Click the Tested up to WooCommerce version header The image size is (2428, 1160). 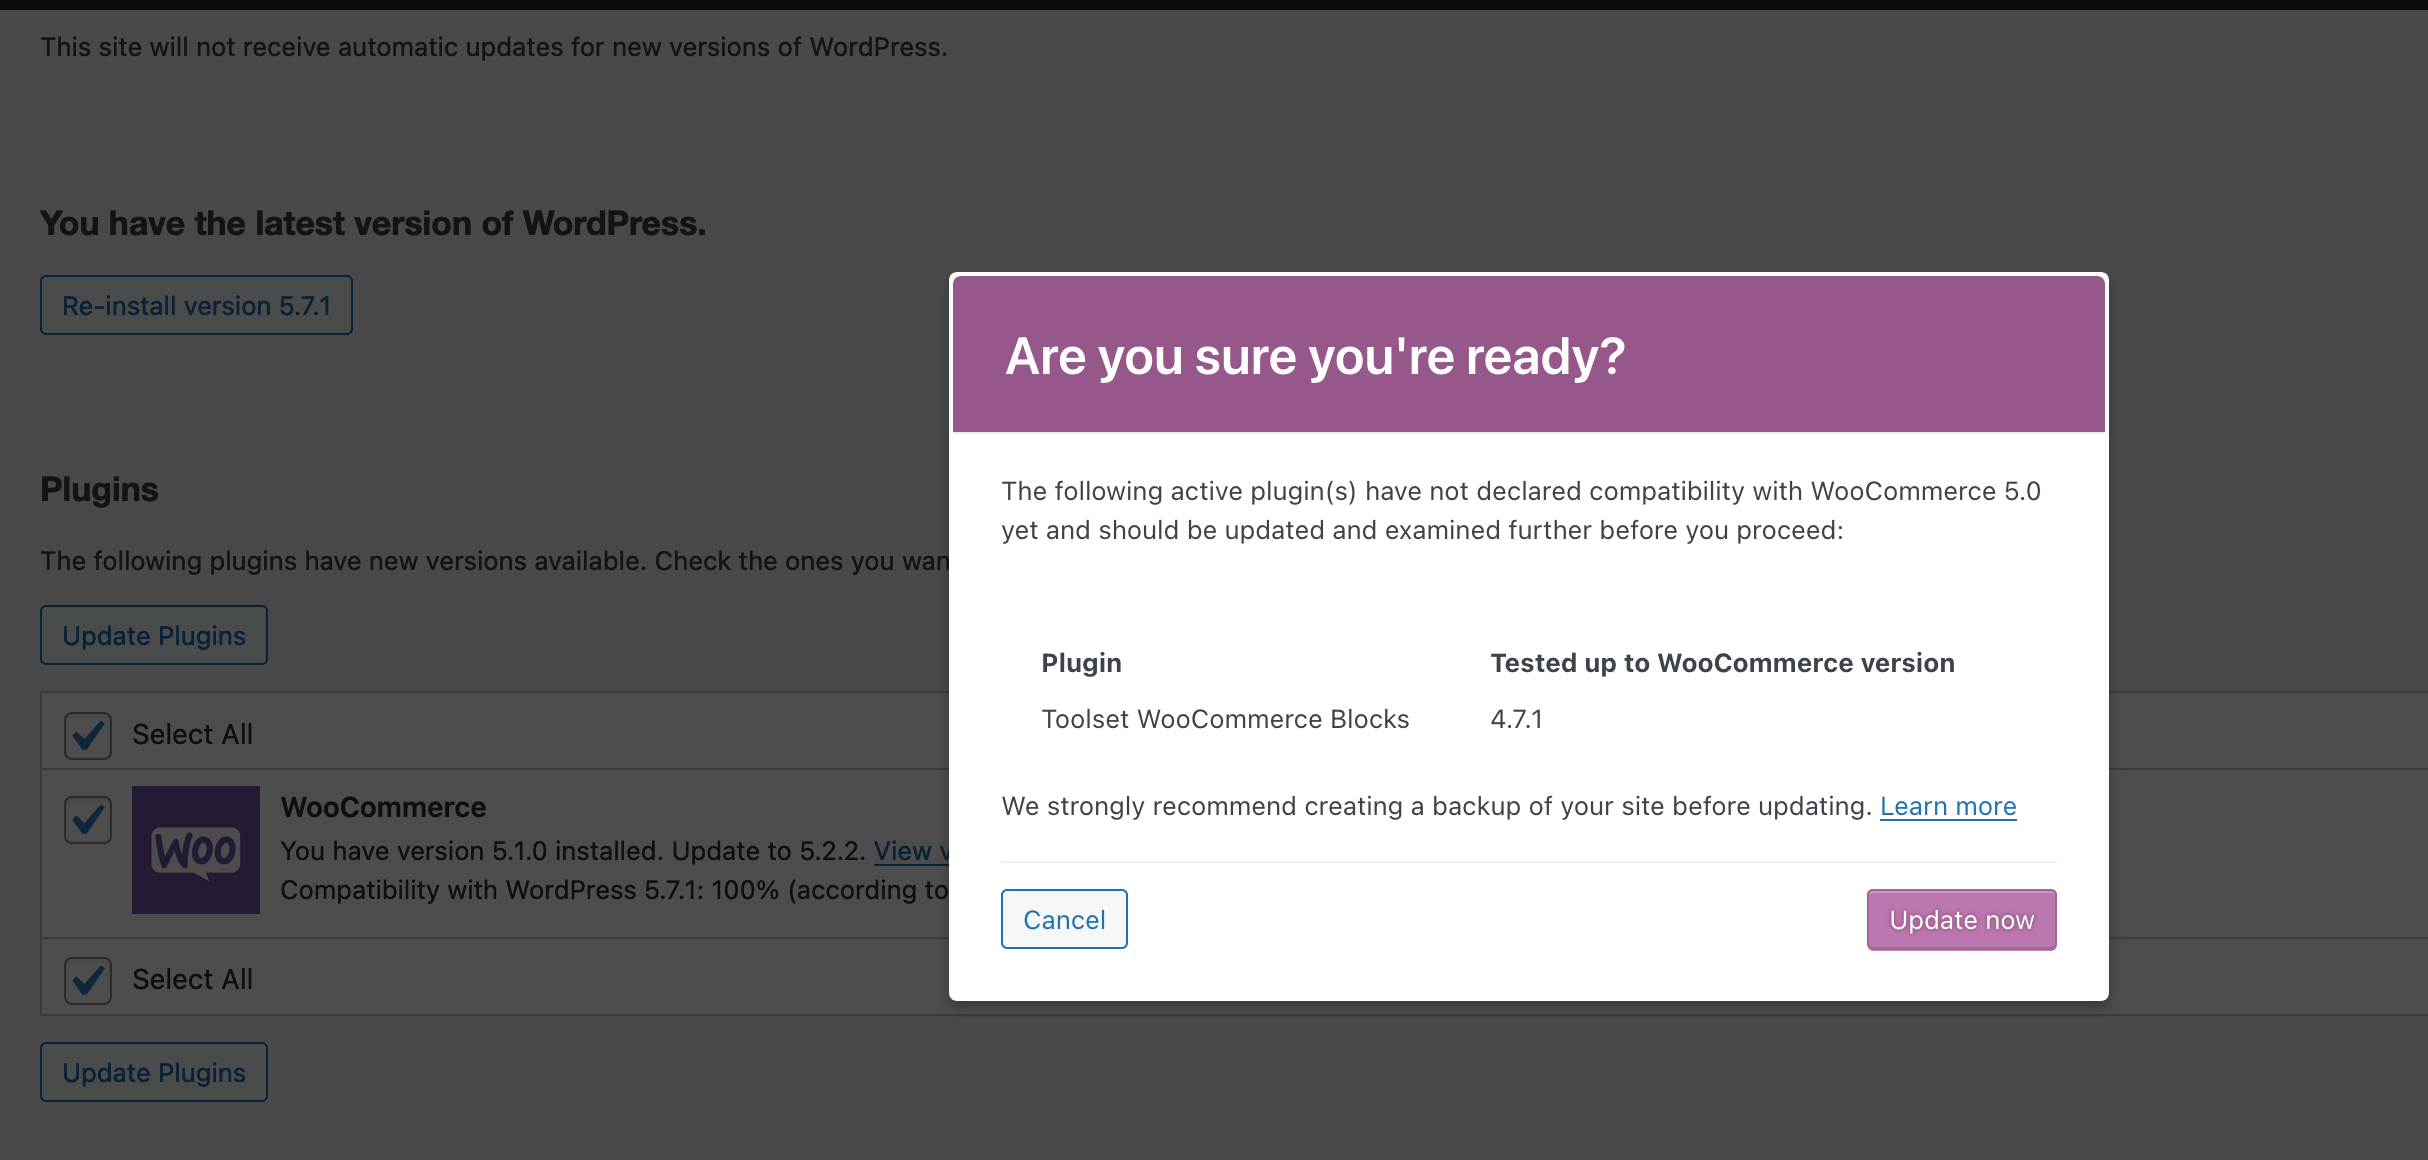[1721, 663]
